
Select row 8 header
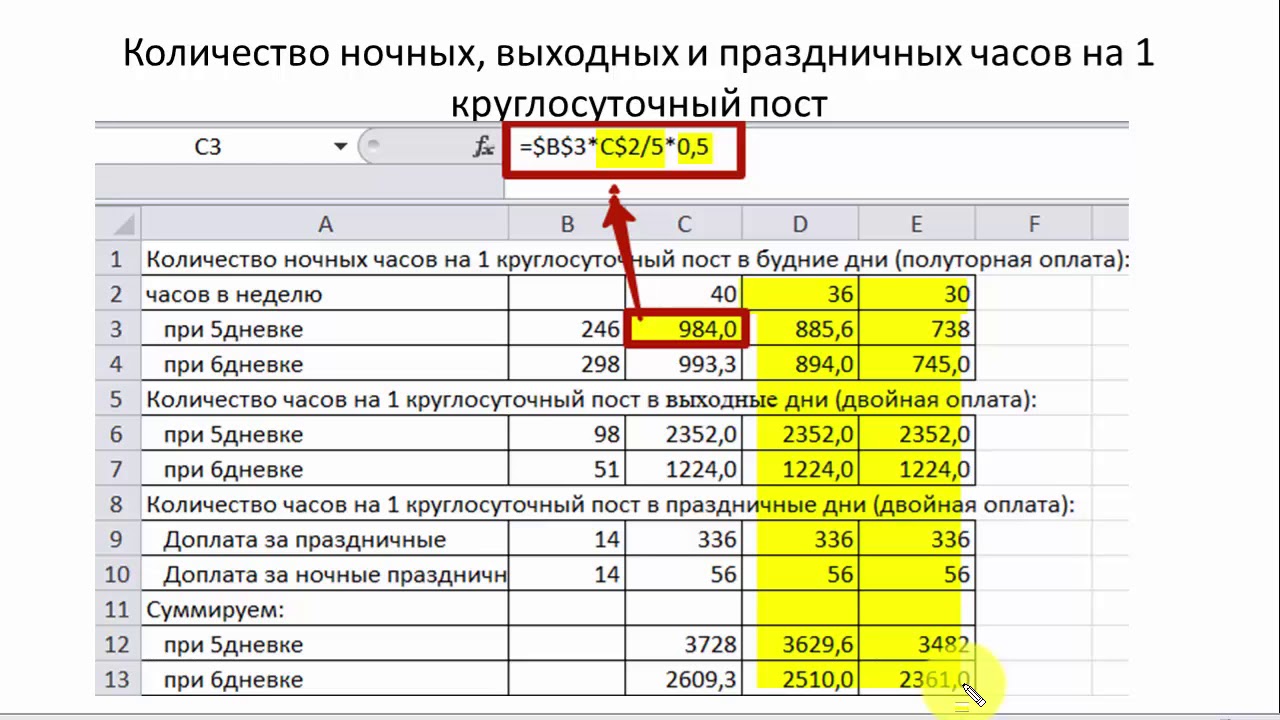point(119,504)
